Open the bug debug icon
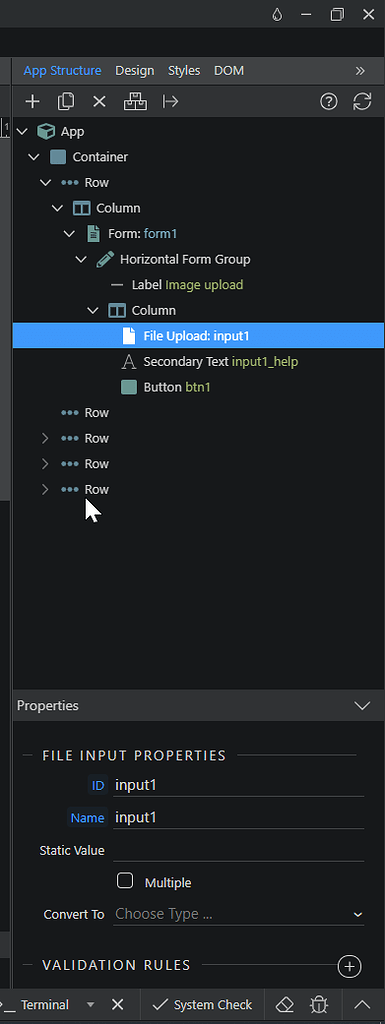Viewport: 385px width, 1024px height. (318, 1004)
